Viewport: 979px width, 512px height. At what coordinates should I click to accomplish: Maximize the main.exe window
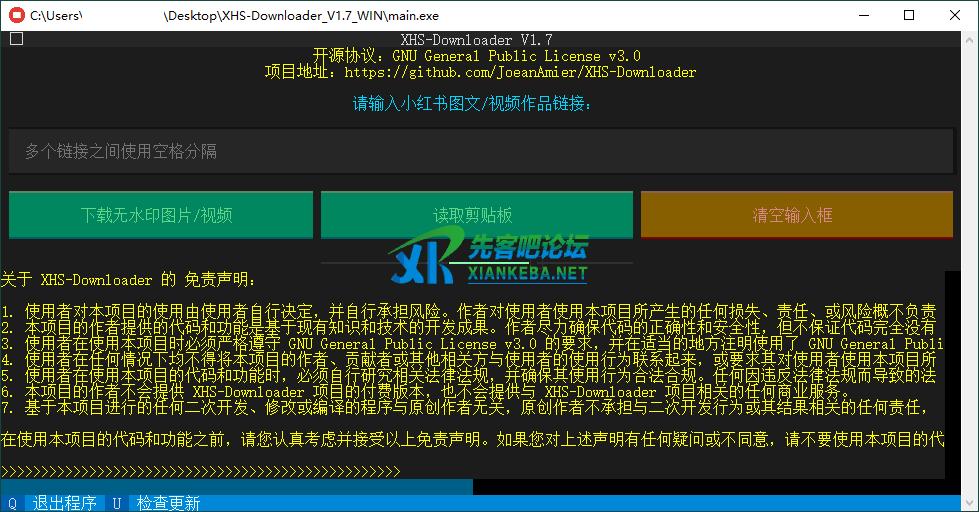[x=908, y=15]
